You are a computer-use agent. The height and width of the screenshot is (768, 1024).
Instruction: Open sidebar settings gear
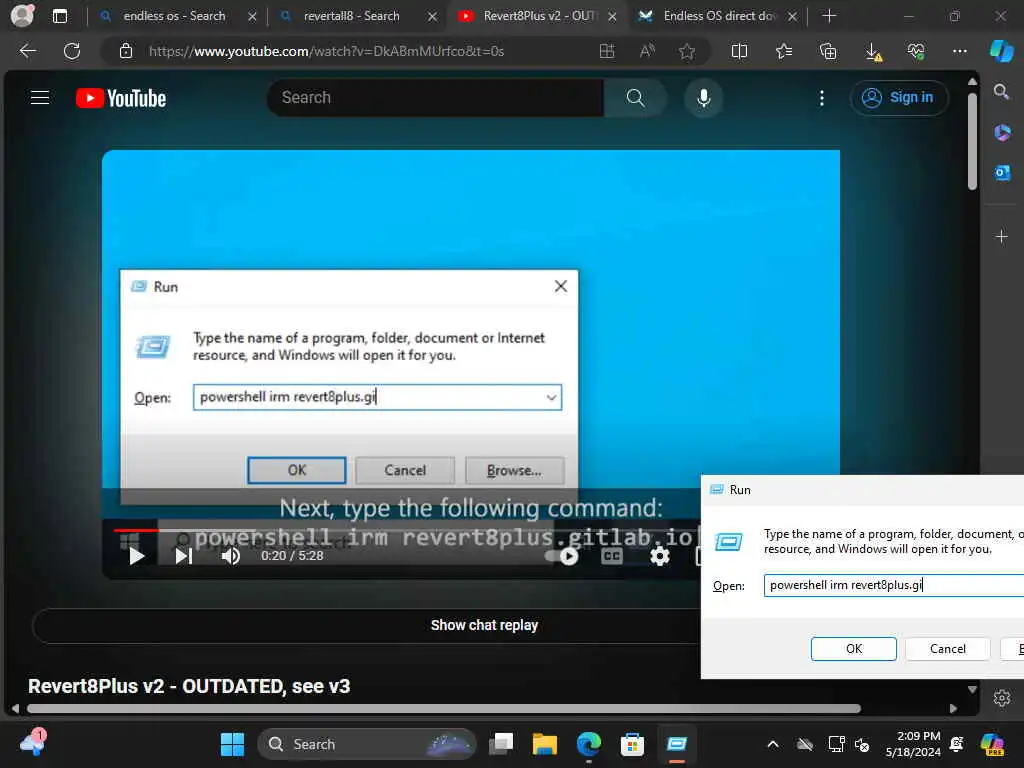[x=1002, y=698]
